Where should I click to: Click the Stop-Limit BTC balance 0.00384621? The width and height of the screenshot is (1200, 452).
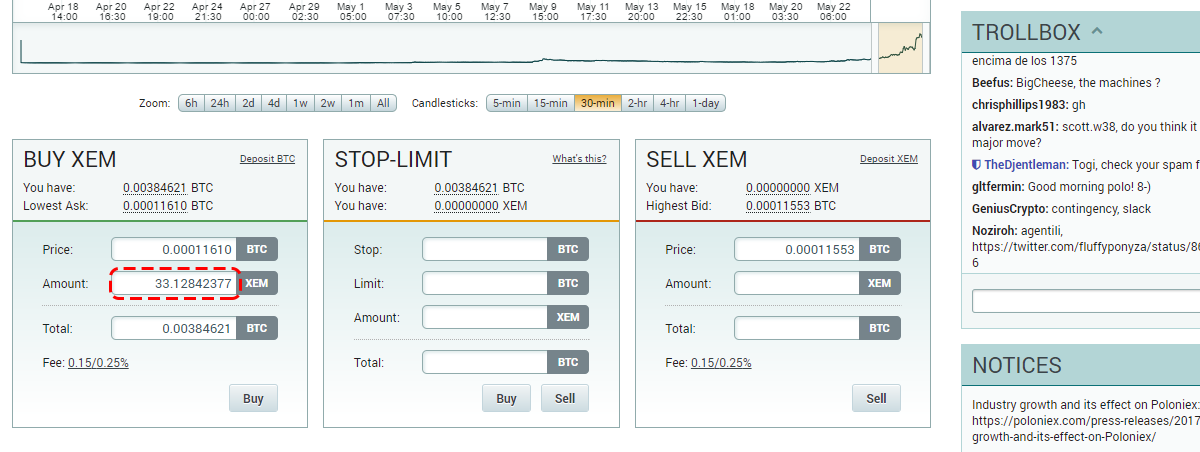click(466, 188)
